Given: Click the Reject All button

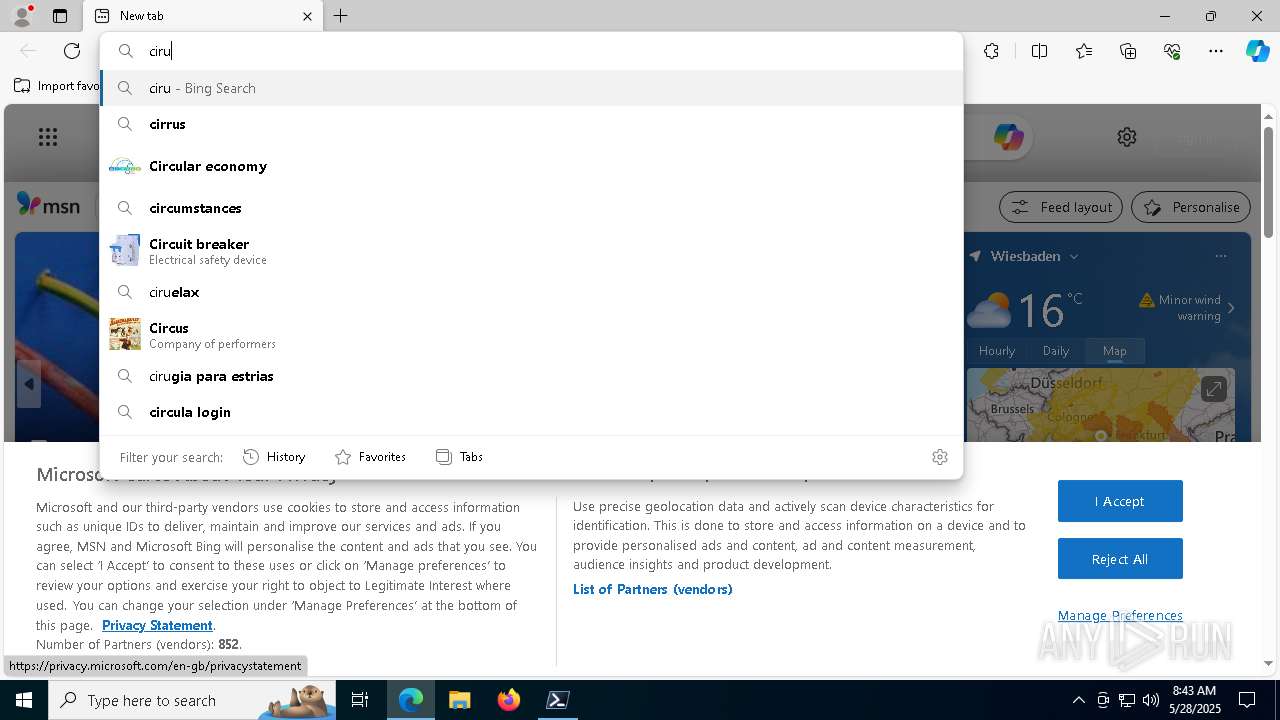Looking at the screenshot, I should click(1120, 559).
